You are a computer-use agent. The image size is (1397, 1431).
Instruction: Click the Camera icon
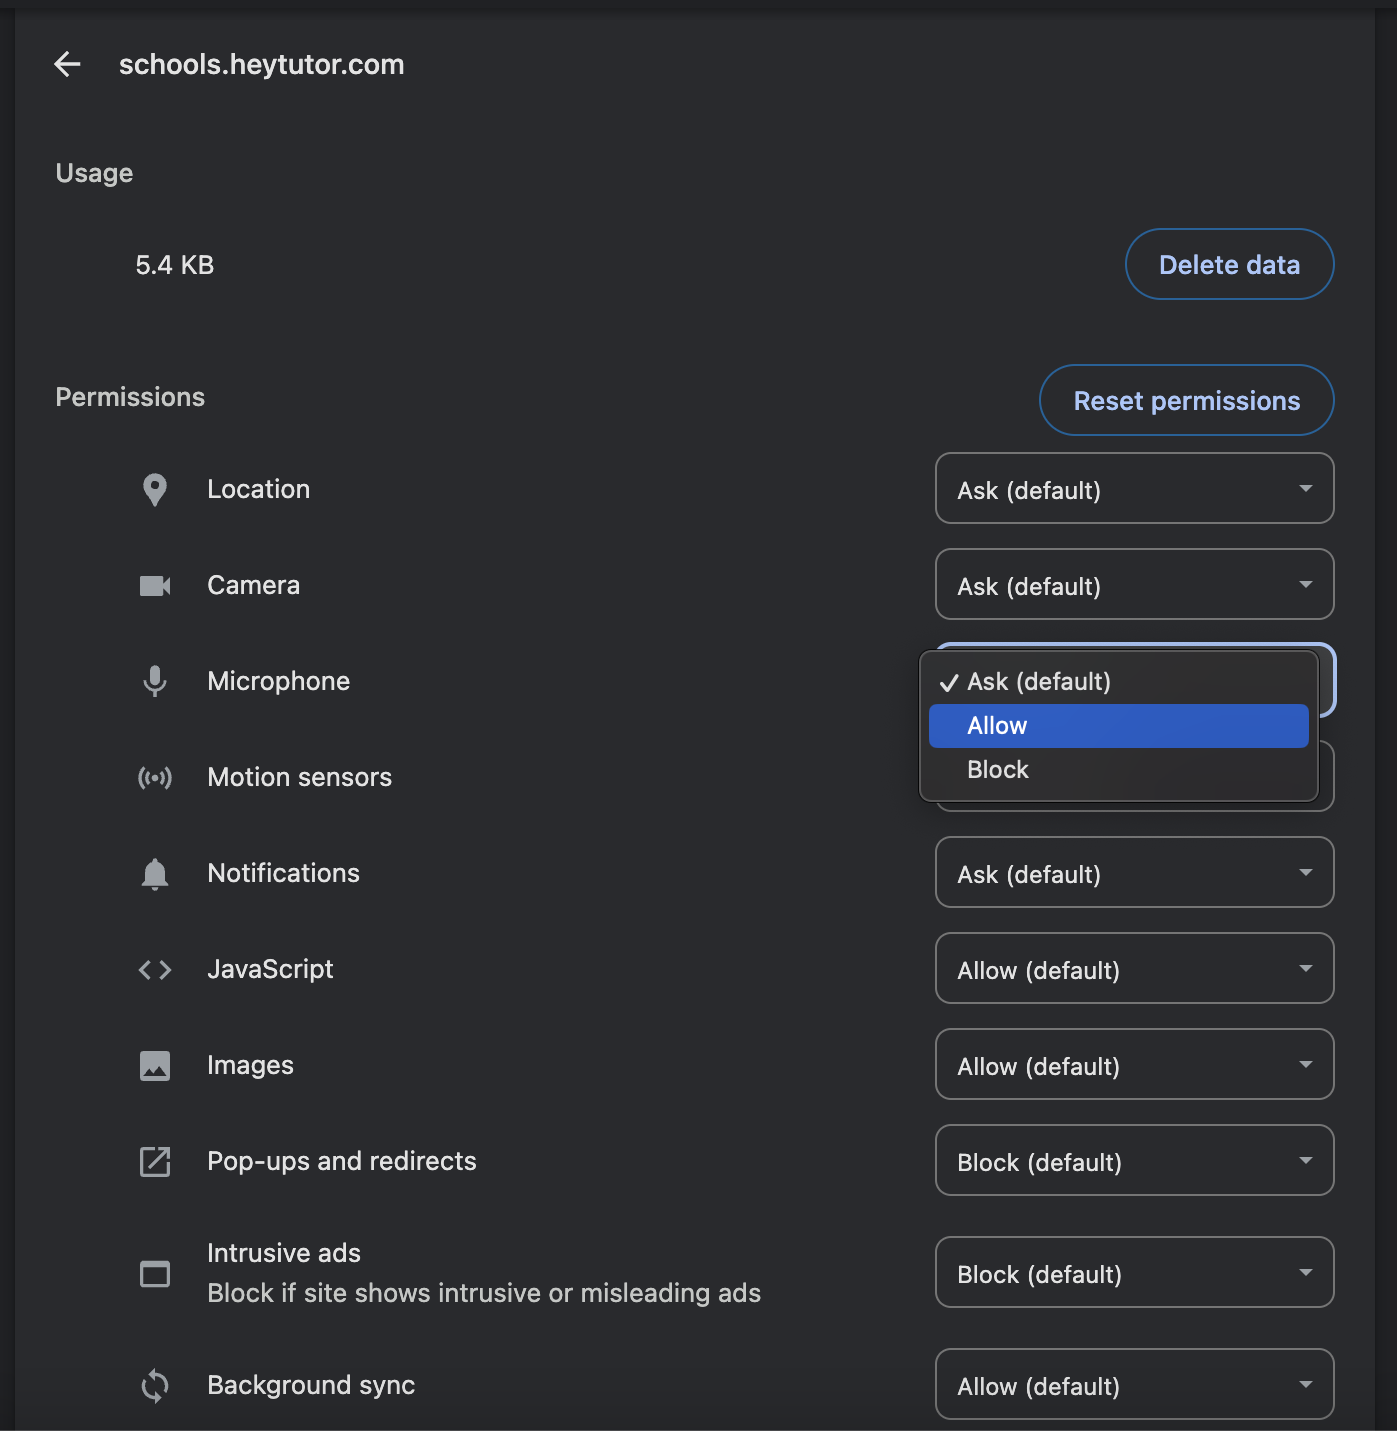(x=155, y=586)
